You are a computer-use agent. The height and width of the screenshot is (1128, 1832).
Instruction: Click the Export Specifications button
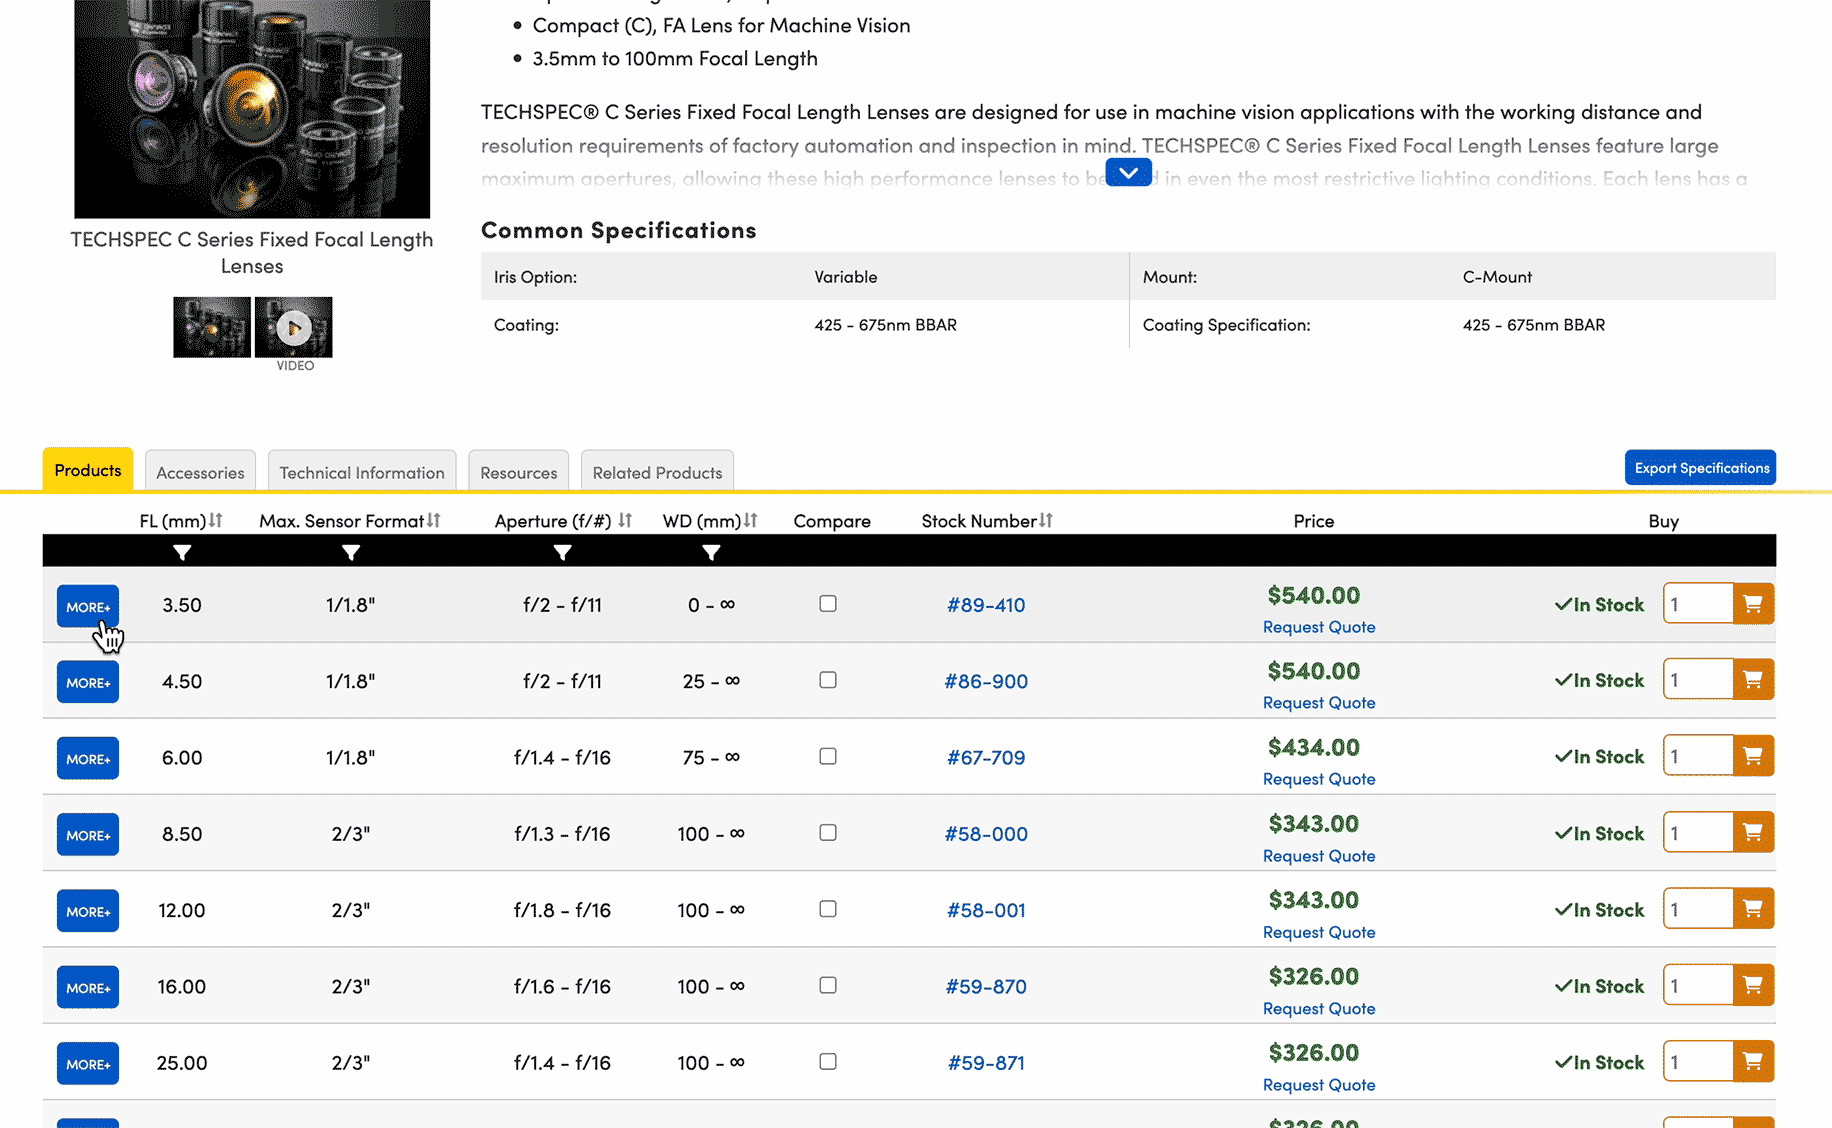[x=1700, y=468]
